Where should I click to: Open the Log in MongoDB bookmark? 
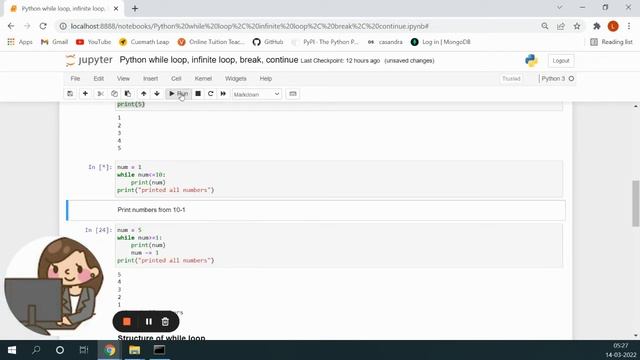click(x=441, y=42)
